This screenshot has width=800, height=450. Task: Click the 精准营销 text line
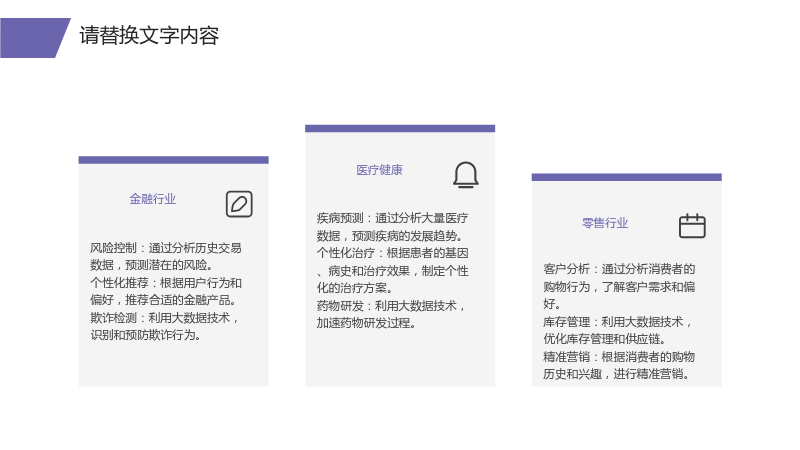[619, 365]
